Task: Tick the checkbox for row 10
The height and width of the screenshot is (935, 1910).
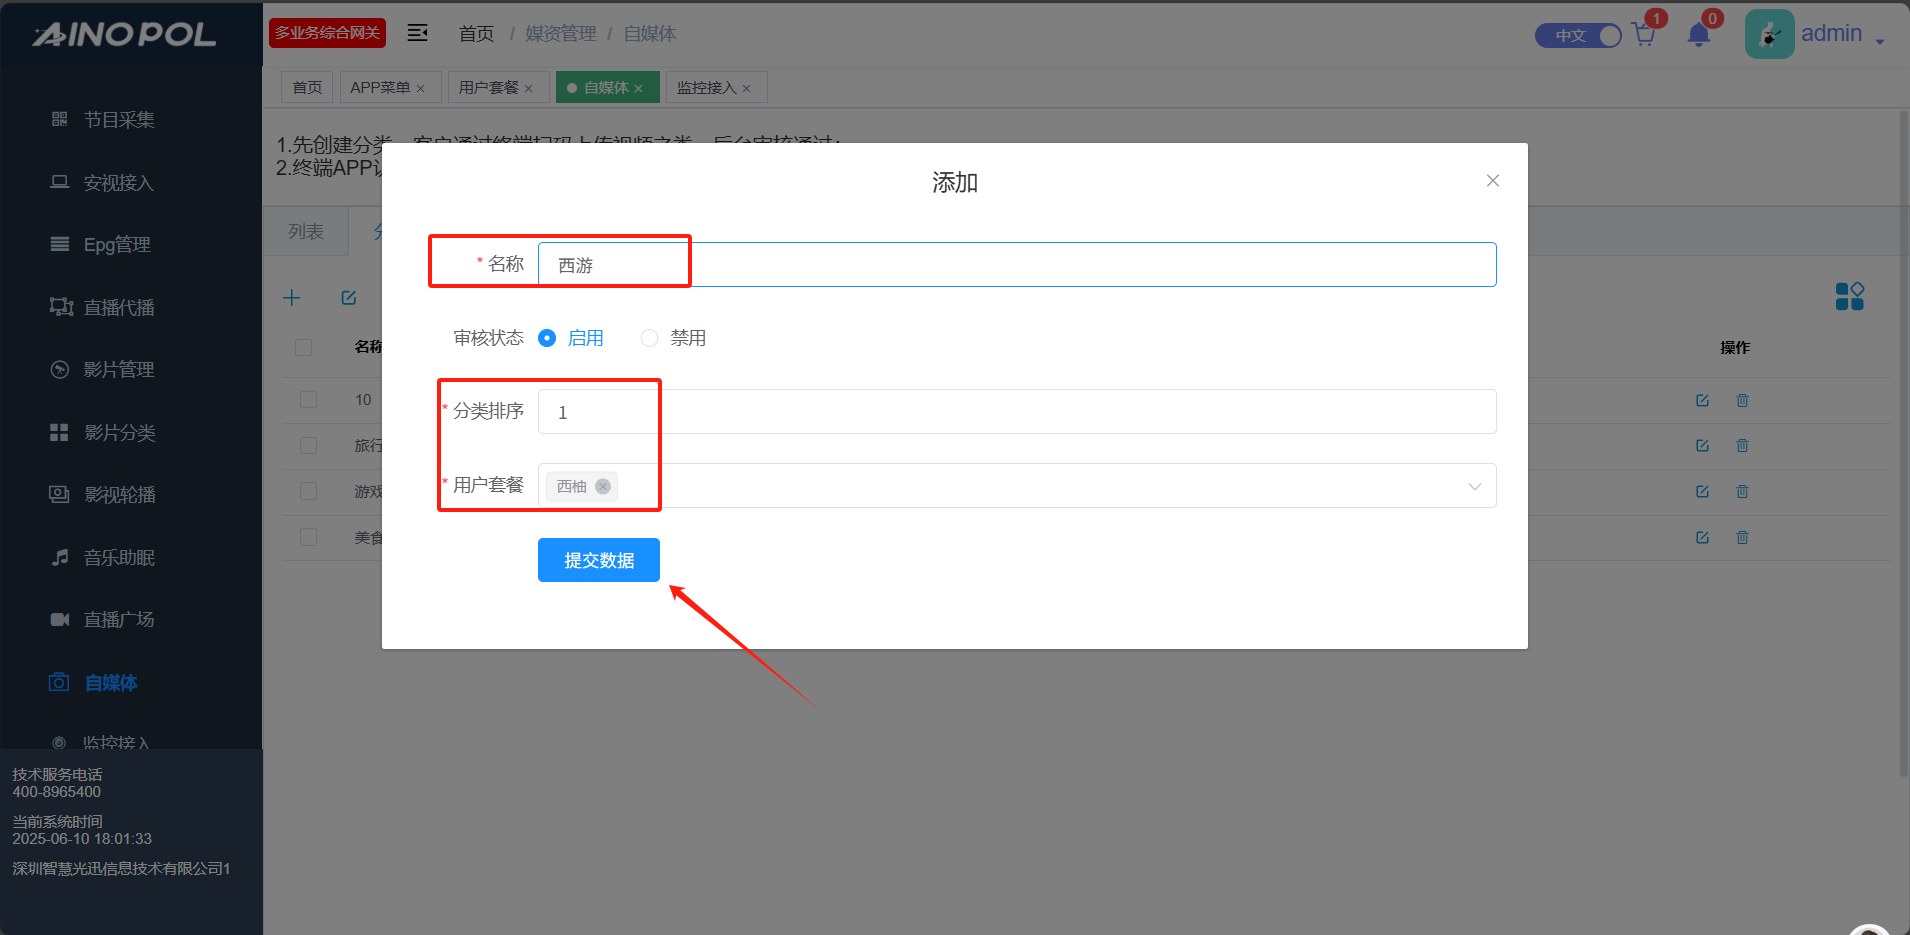Action: coord(308,400)
